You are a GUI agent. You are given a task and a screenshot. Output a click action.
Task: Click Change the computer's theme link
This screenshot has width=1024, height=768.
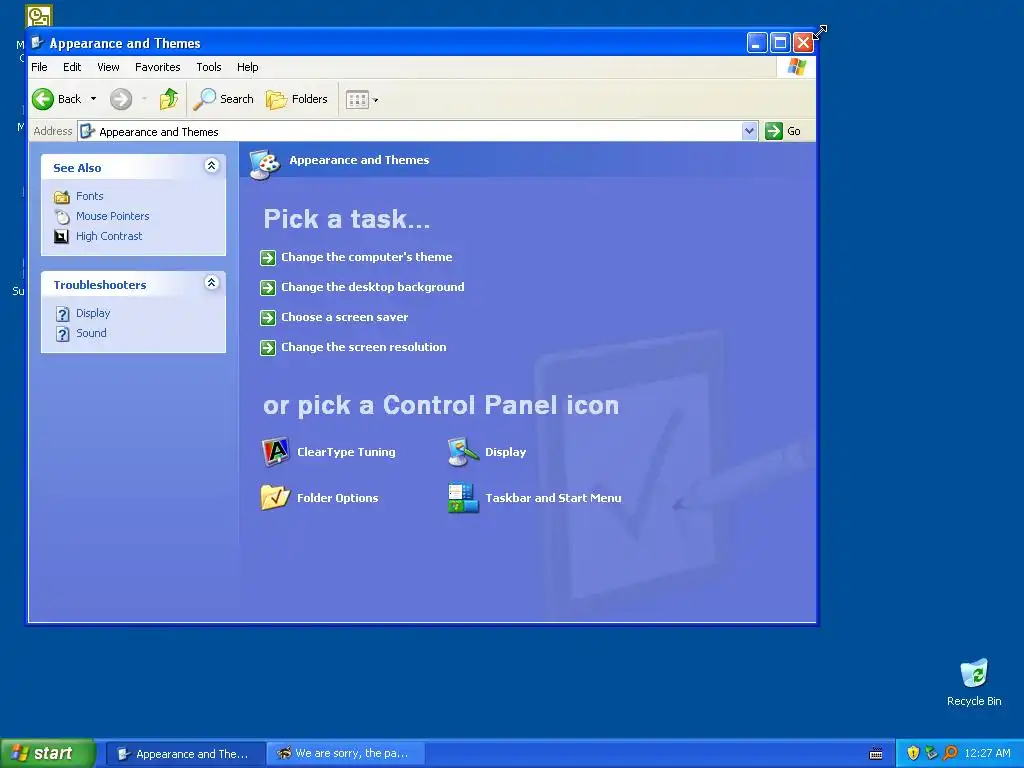click(366, 257)
